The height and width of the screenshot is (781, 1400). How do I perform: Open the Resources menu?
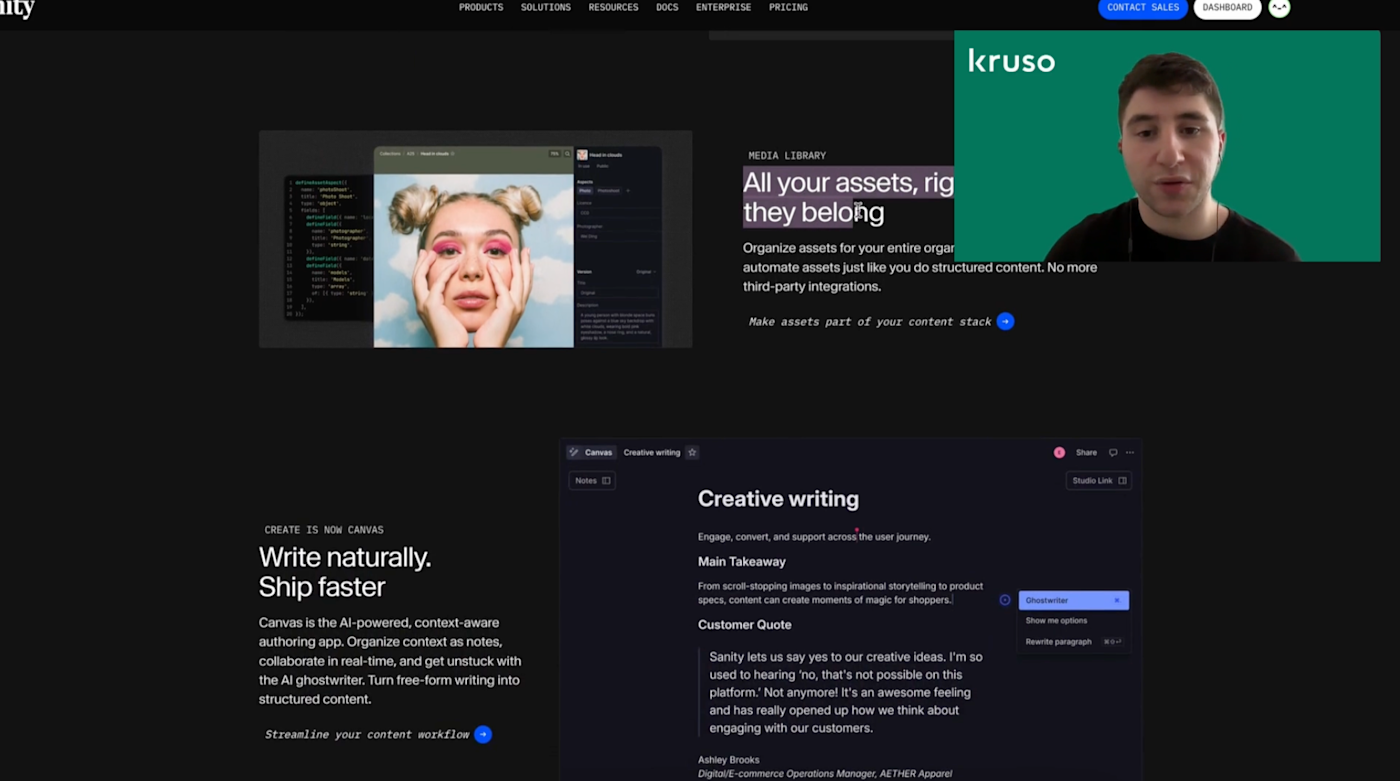pos(613,7)
